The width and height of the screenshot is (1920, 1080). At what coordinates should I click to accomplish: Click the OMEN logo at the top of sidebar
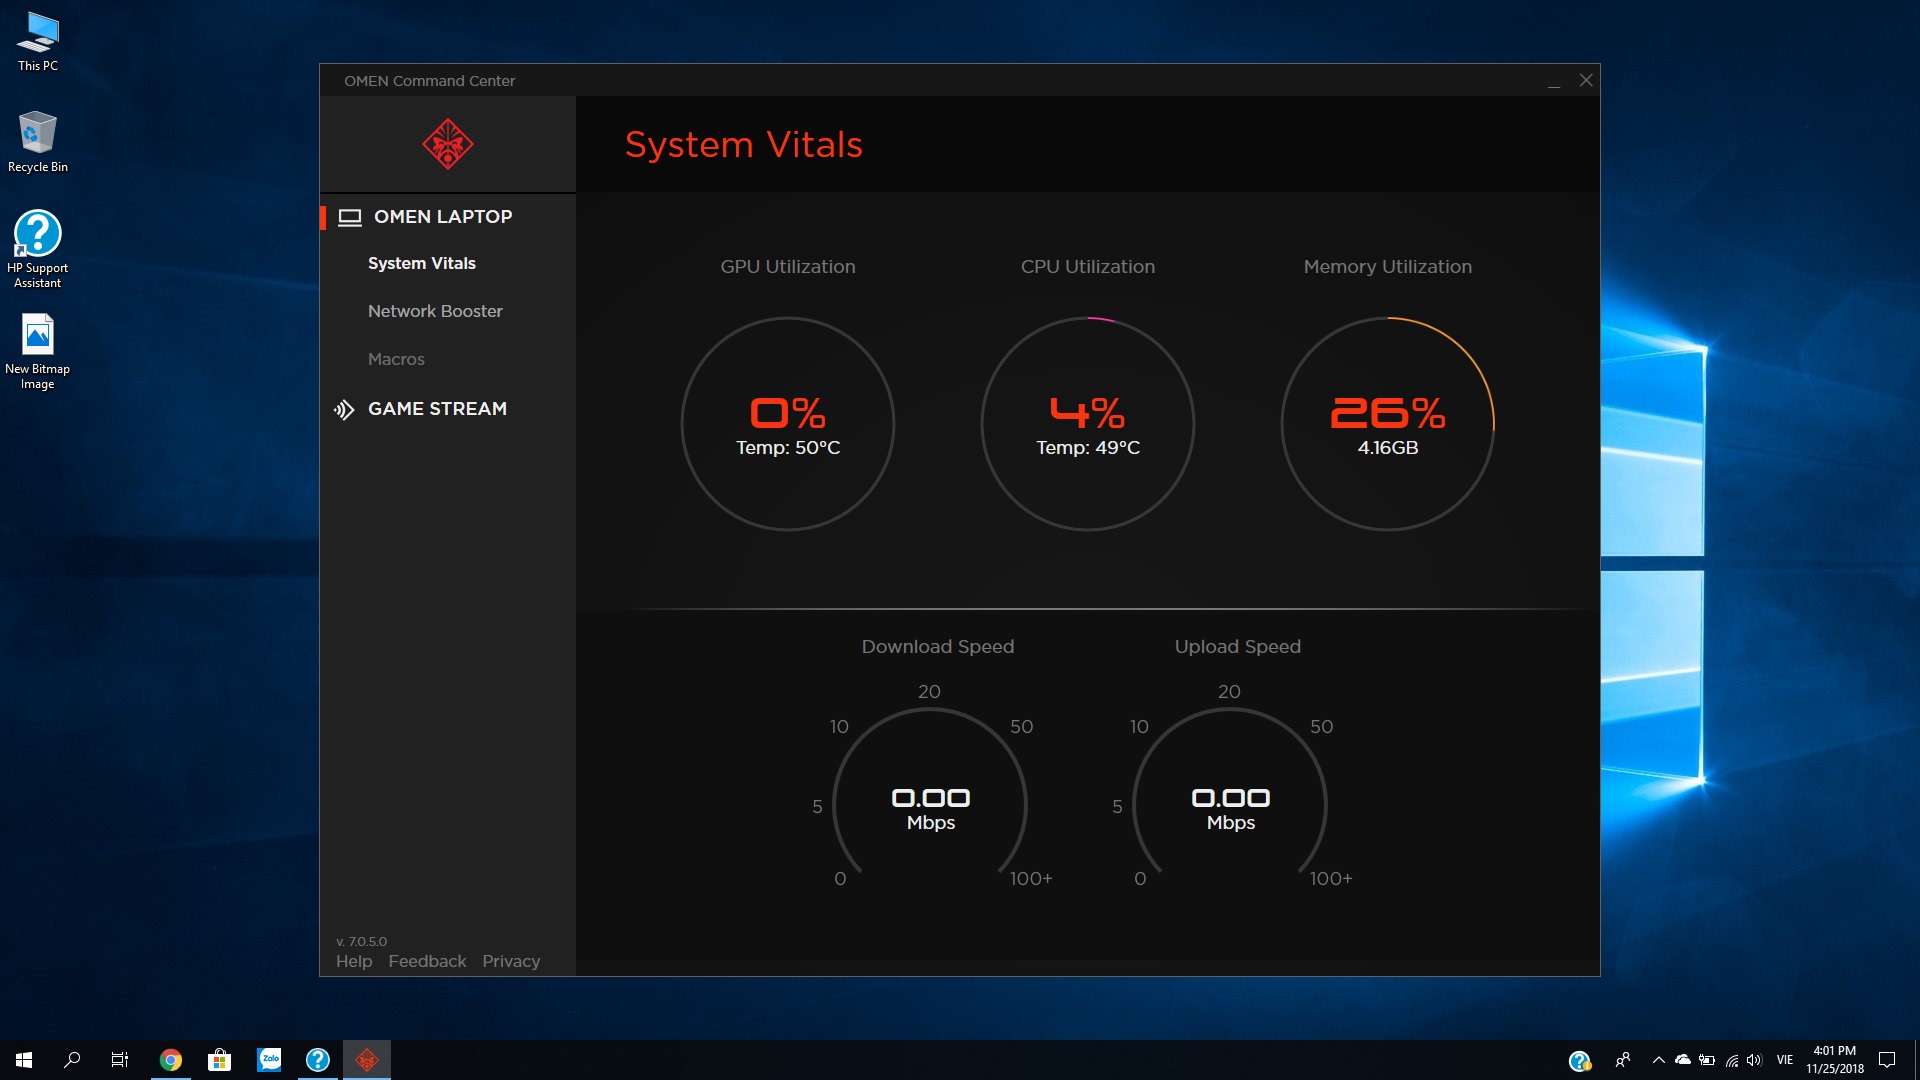(448, 143)
